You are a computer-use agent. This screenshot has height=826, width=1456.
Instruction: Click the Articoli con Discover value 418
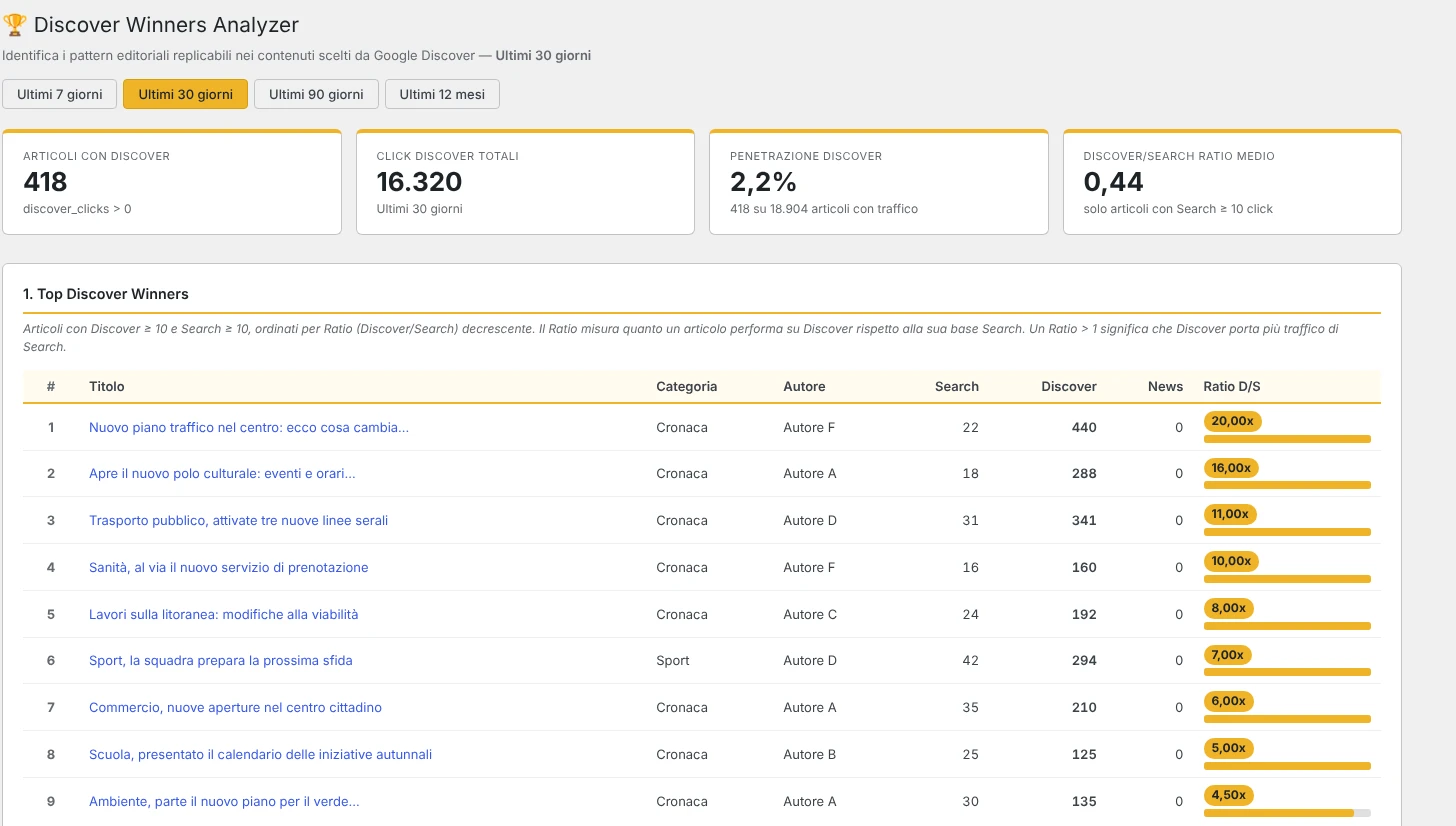[45, 182]
